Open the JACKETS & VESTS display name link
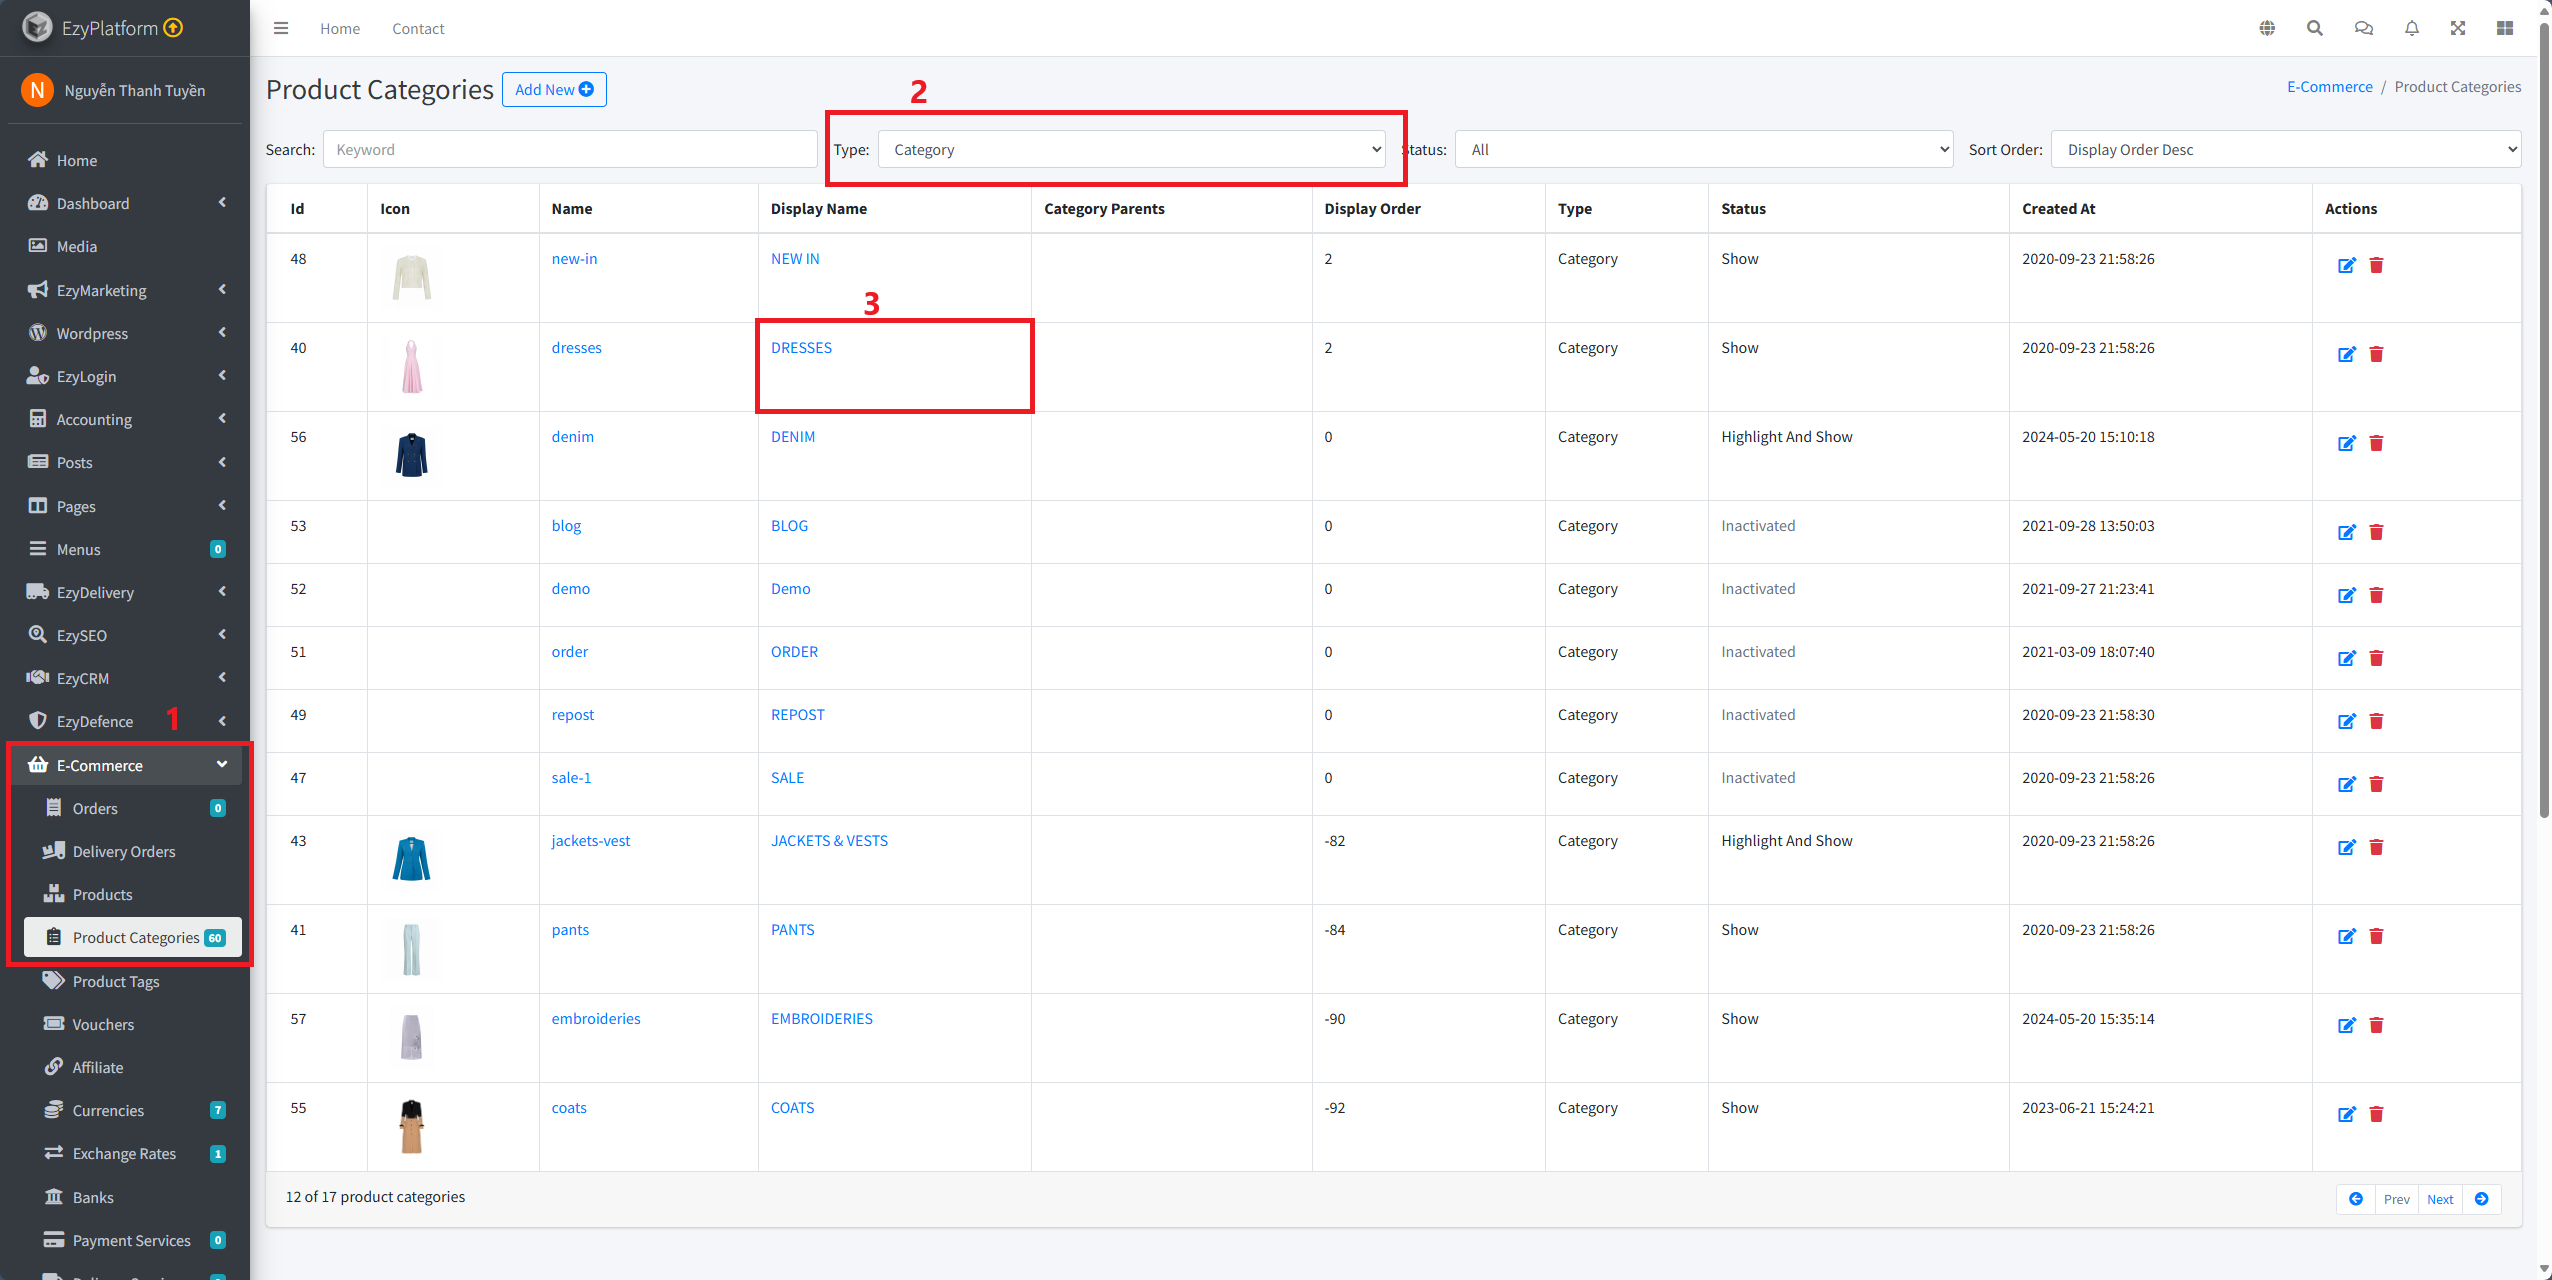Screen dimensions: 2552x1280 (x=829, y=841)
